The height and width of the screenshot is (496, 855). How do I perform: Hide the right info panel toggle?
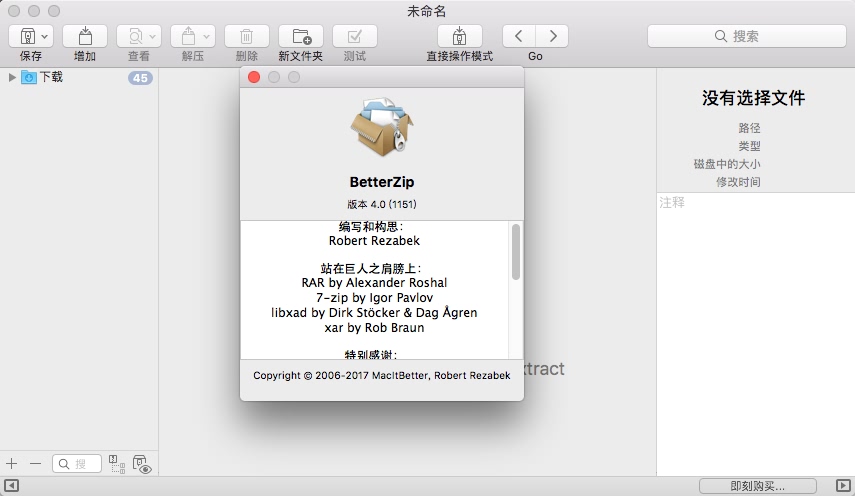pyautogui.click(x=843, y=486)
